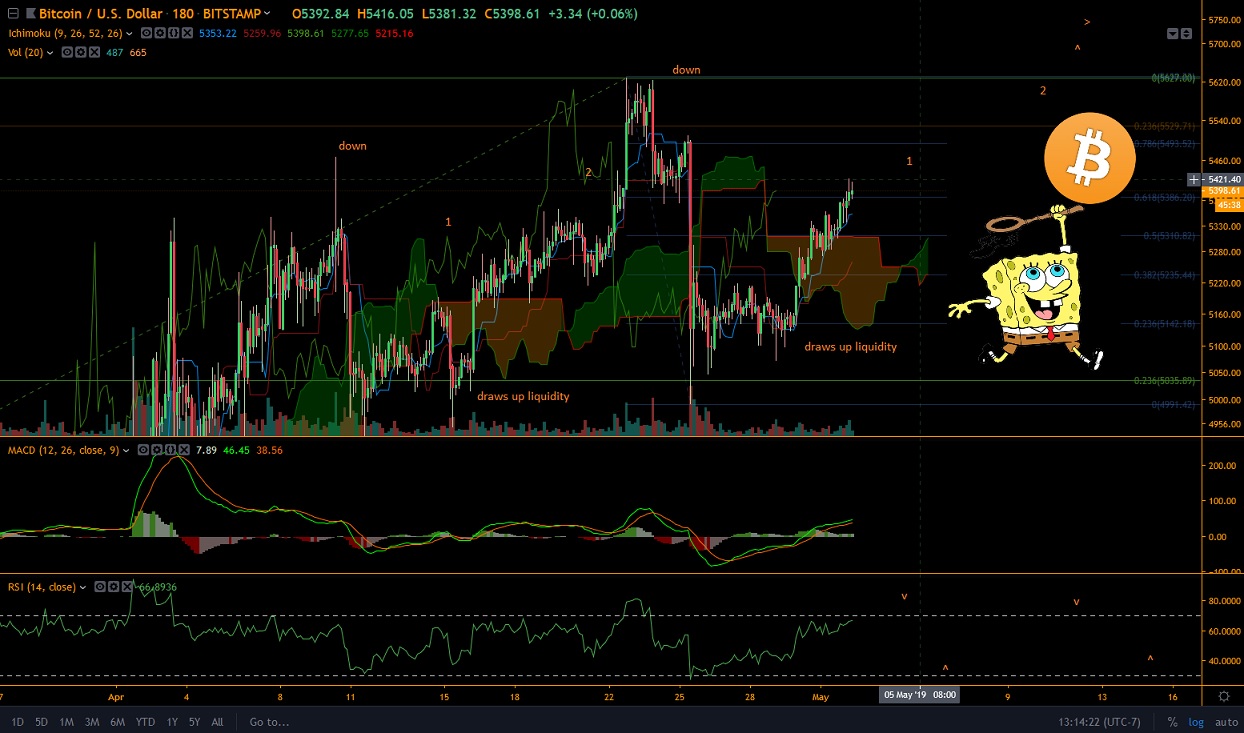
Task: Select the 3M time range
Action: [x=92, y=722]
